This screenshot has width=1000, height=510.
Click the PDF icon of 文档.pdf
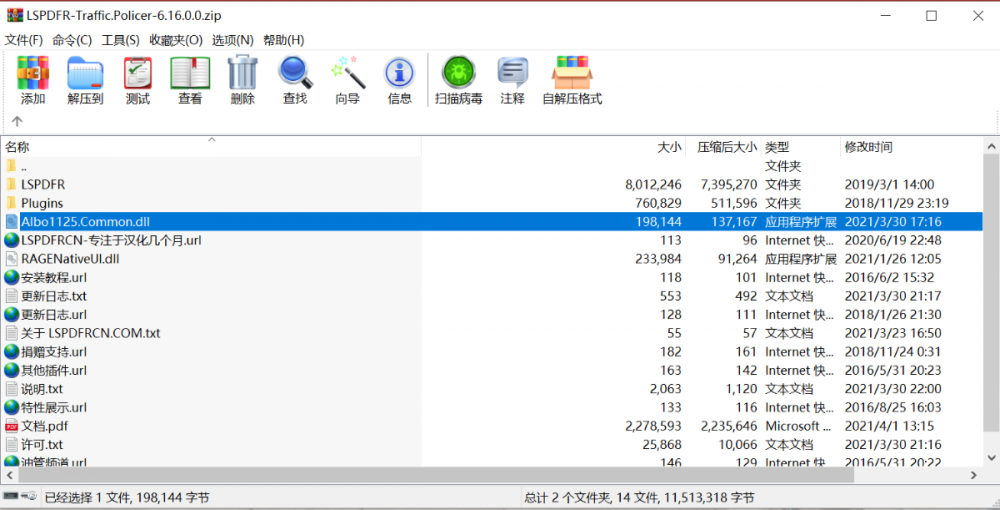[x=11, y=426]
